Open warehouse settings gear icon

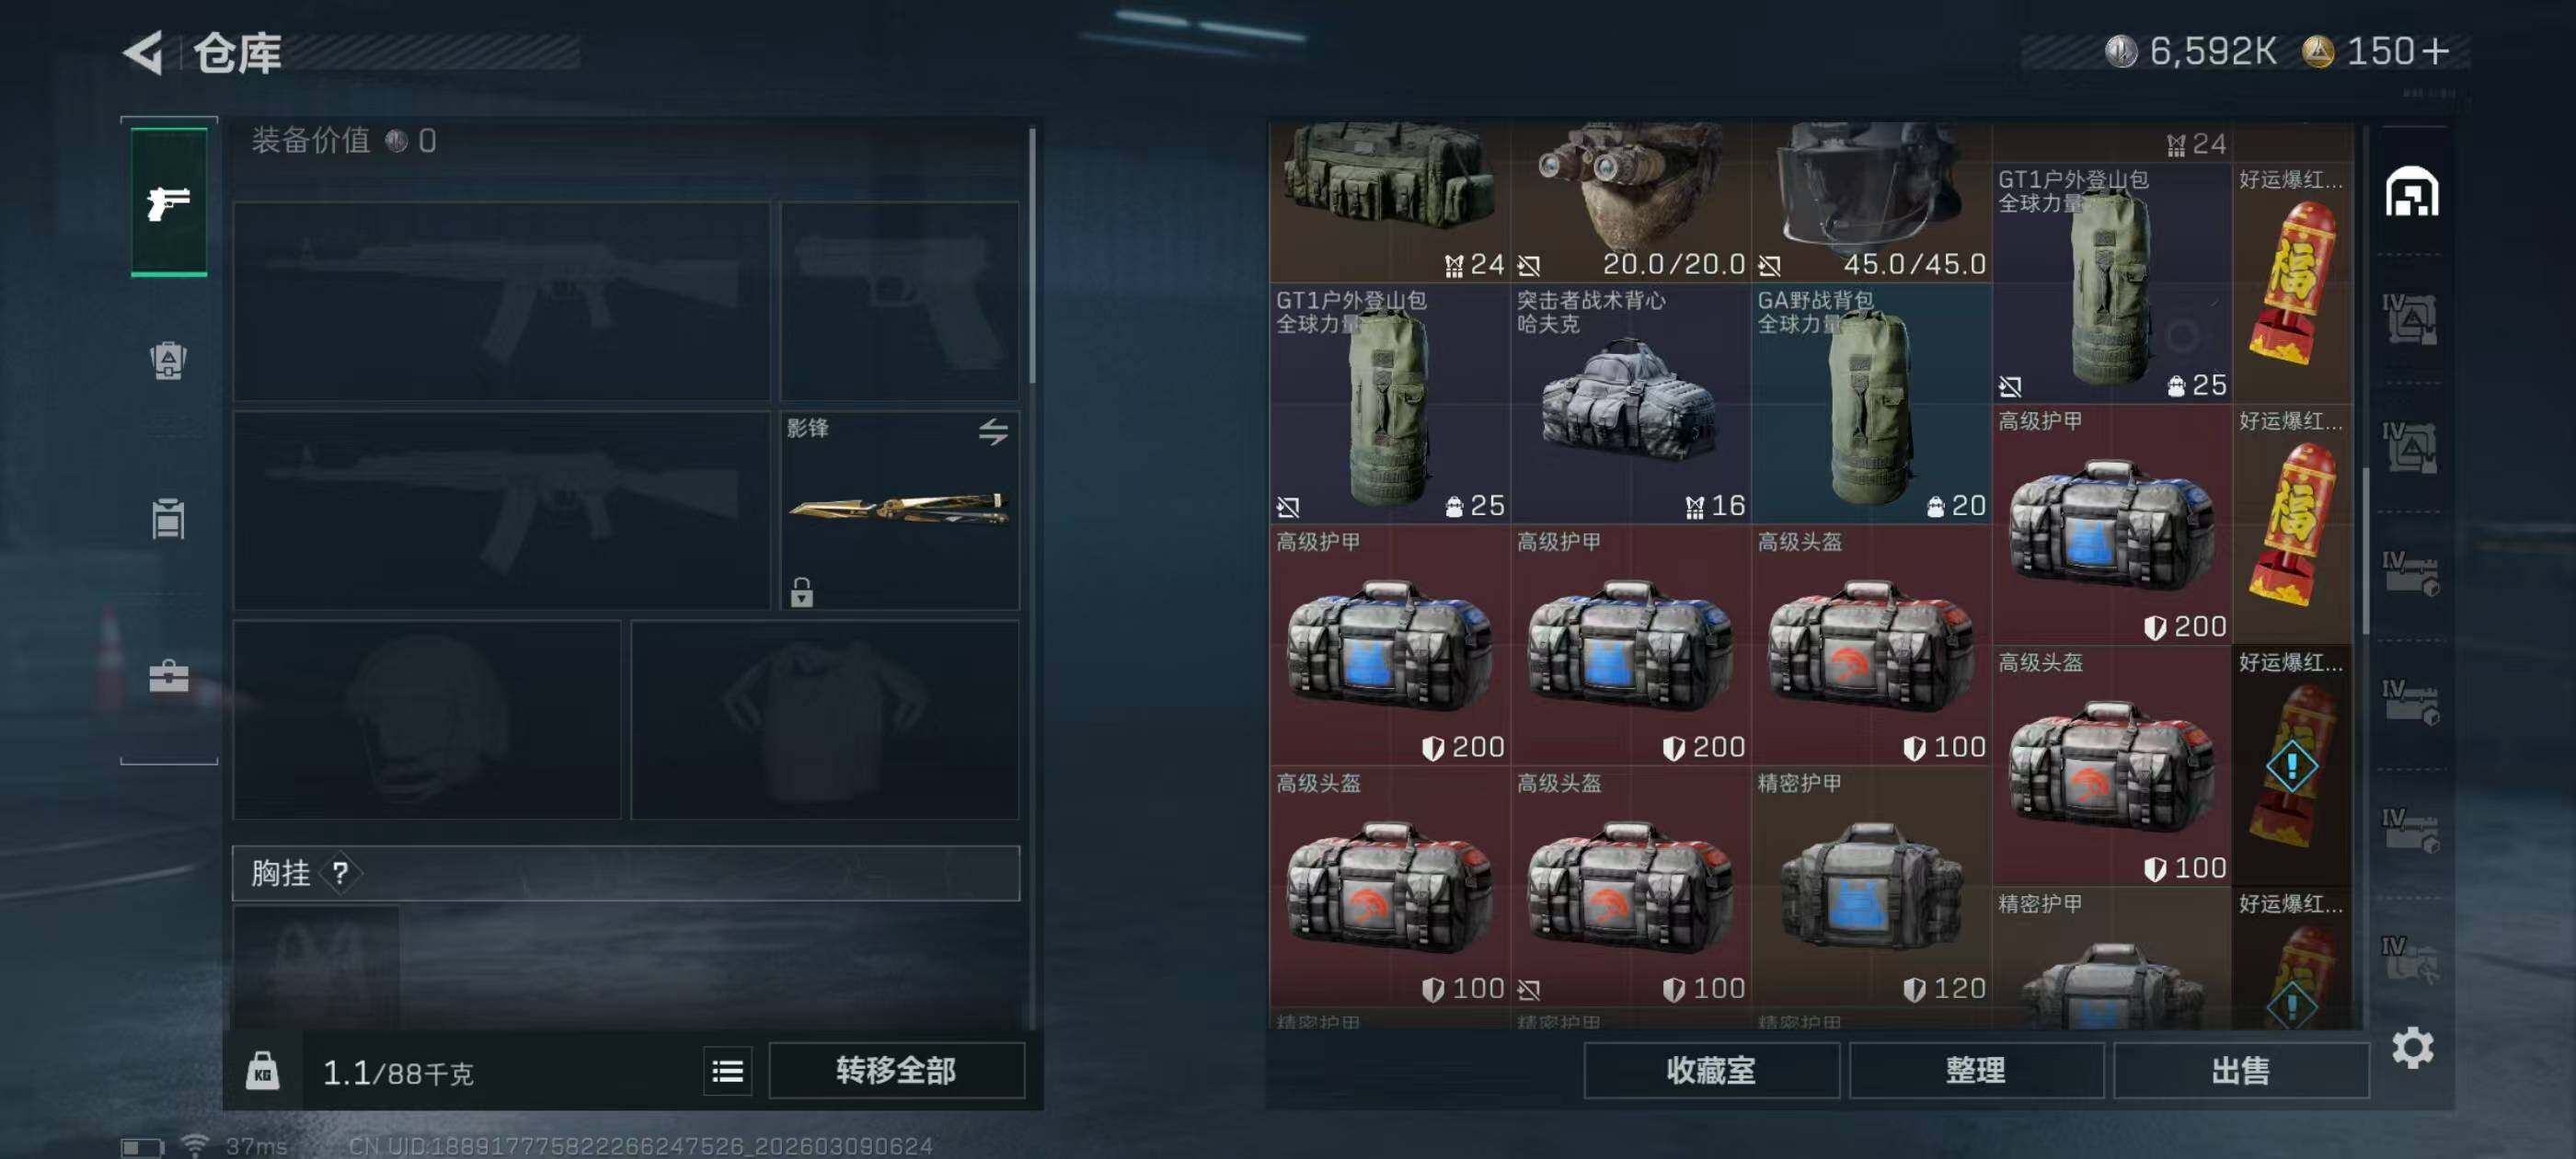coord(2412,1047)
